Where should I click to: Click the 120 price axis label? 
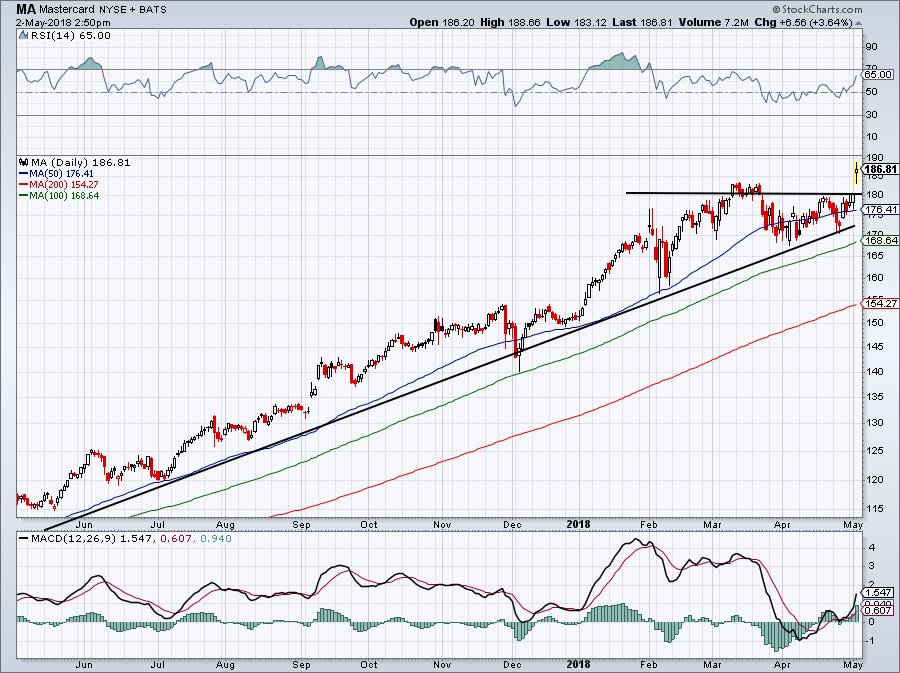pyautogui.click(x=875, y=480)
